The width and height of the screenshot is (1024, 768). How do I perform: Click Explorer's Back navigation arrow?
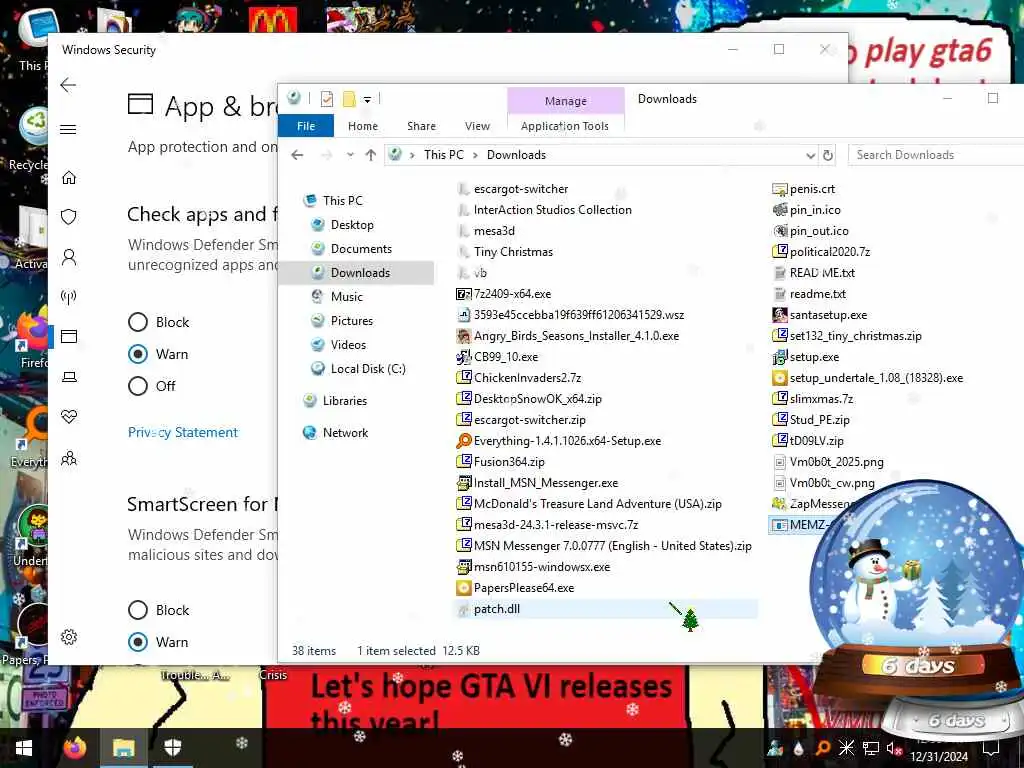[x=297, y=155]
